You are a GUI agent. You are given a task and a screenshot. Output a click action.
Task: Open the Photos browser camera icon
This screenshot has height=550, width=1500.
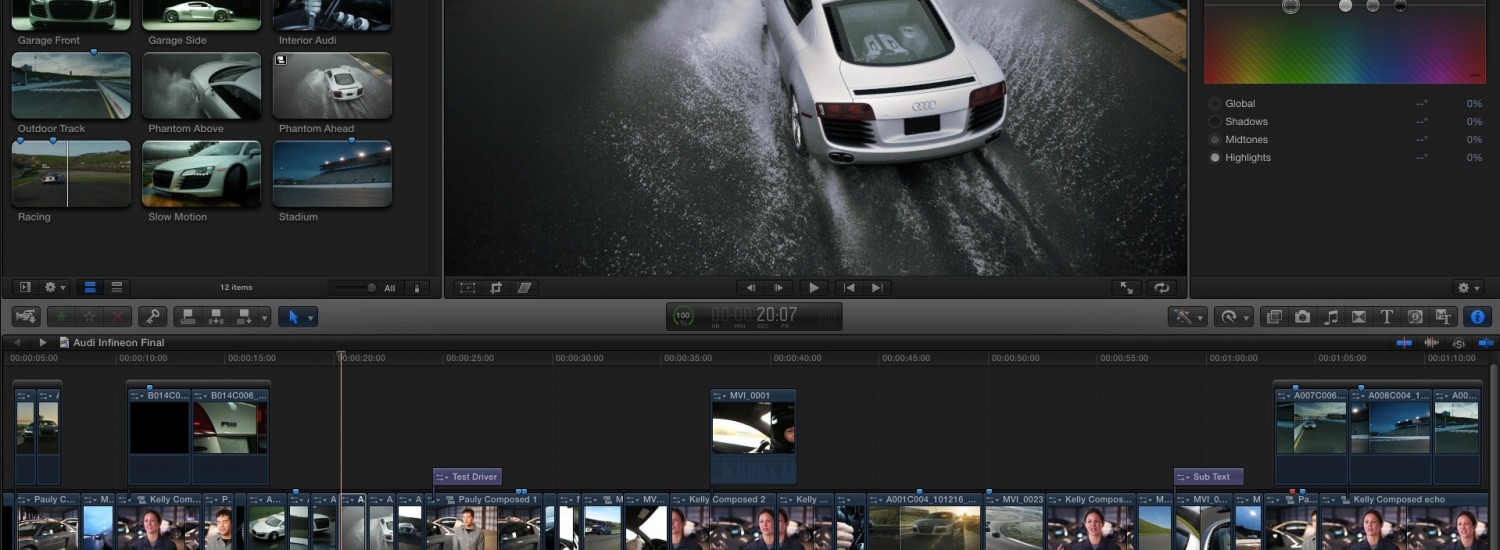[x=1302, y=317]
